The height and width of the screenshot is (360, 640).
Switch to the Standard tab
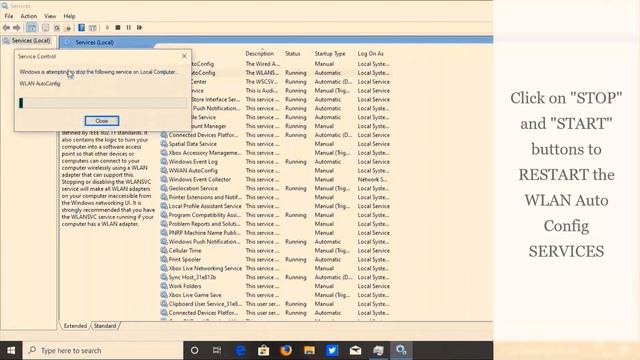tap(105, 326)
